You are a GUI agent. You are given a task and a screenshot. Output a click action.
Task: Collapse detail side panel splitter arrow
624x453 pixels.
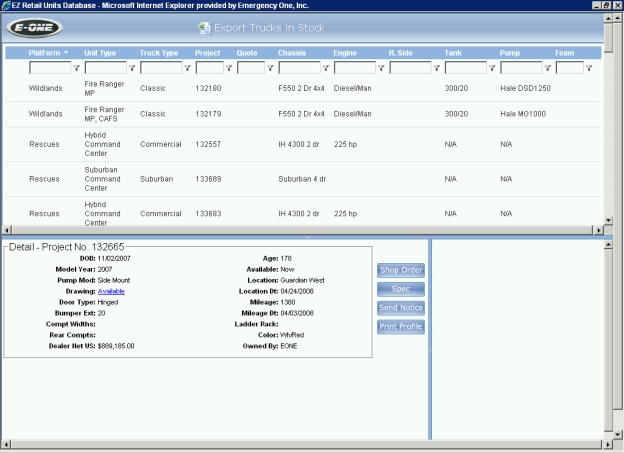tap(430, 350)
